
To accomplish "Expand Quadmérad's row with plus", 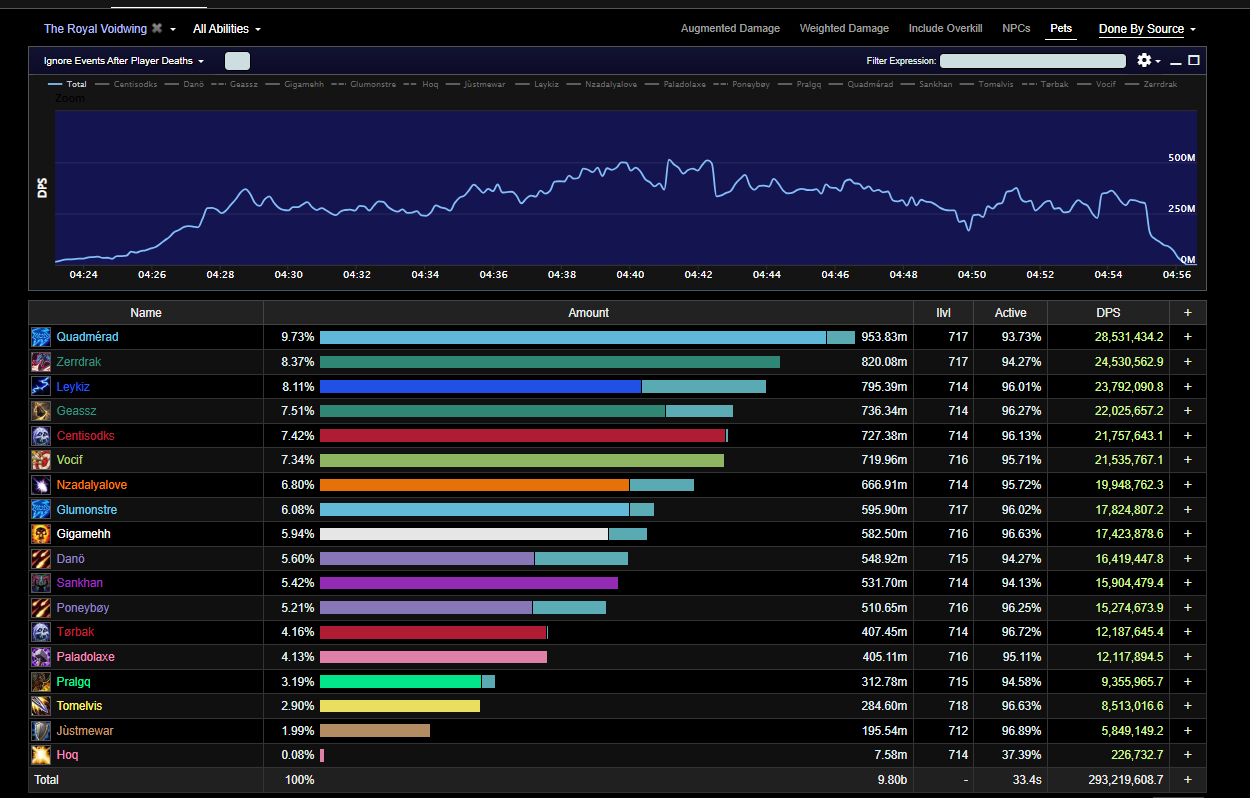I will [x=1188, y=337].
